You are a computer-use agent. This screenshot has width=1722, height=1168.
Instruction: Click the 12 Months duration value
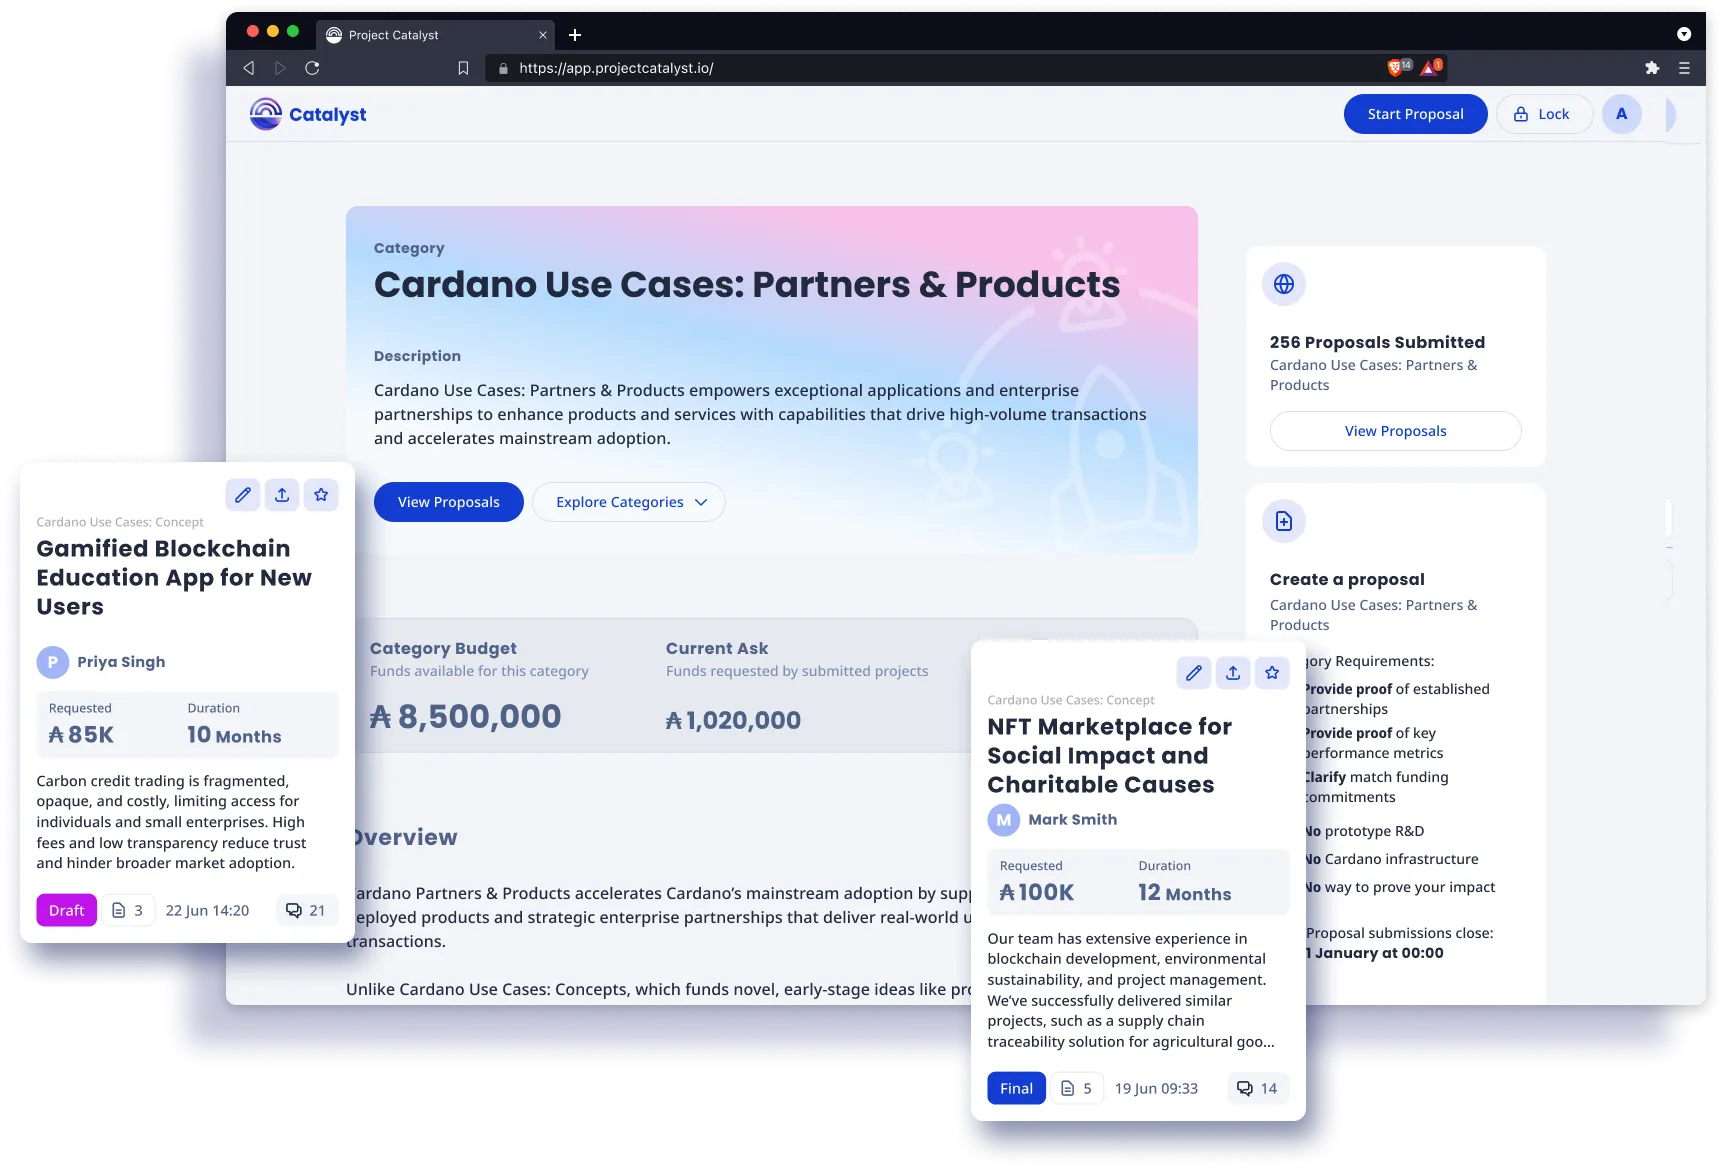[1185, 893]
